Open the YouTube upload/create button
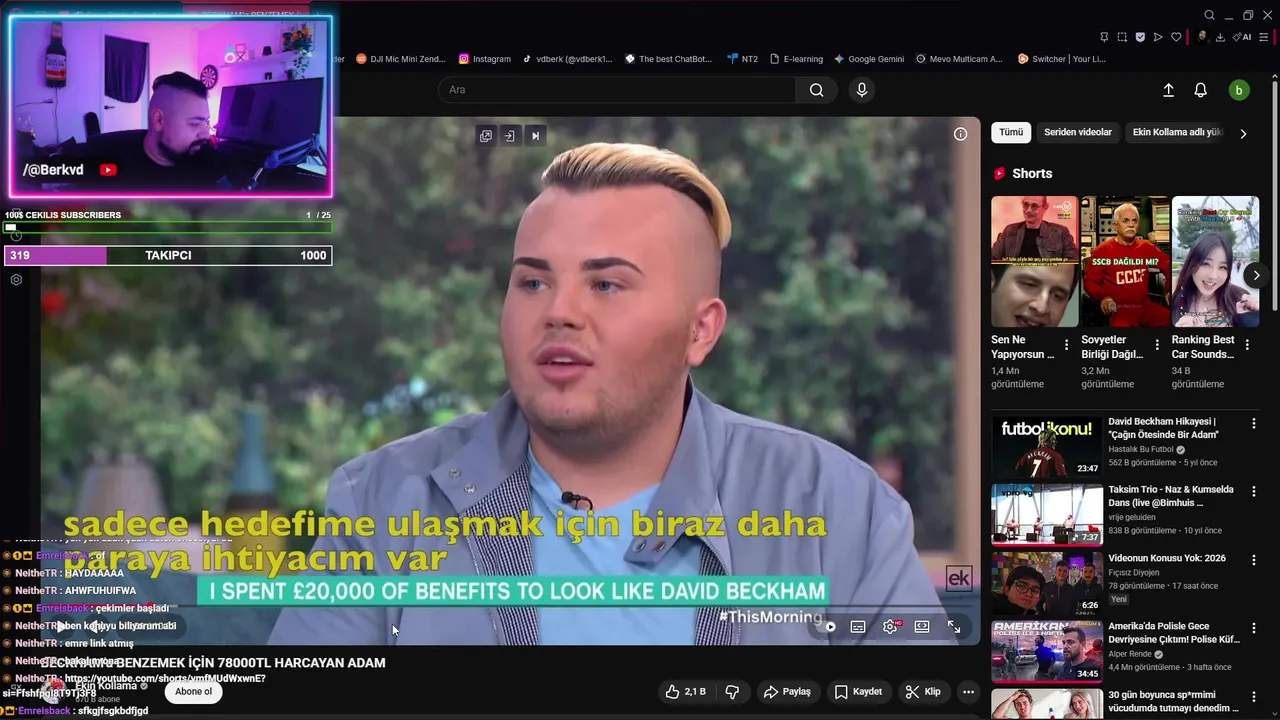This screenshot has width=1280, height=720. point(1168,90)
